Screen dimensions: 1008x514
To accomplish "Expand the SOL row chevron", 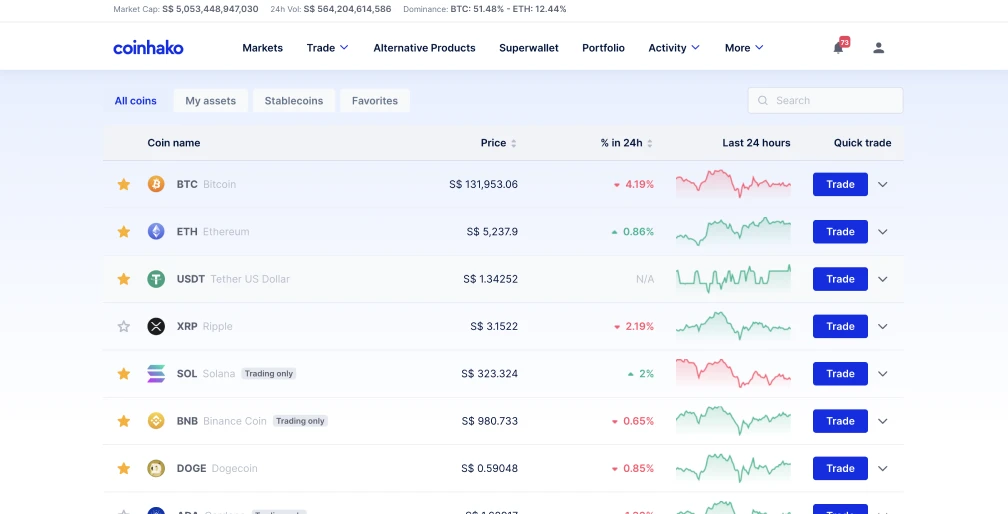I will (x=883, y=373).
